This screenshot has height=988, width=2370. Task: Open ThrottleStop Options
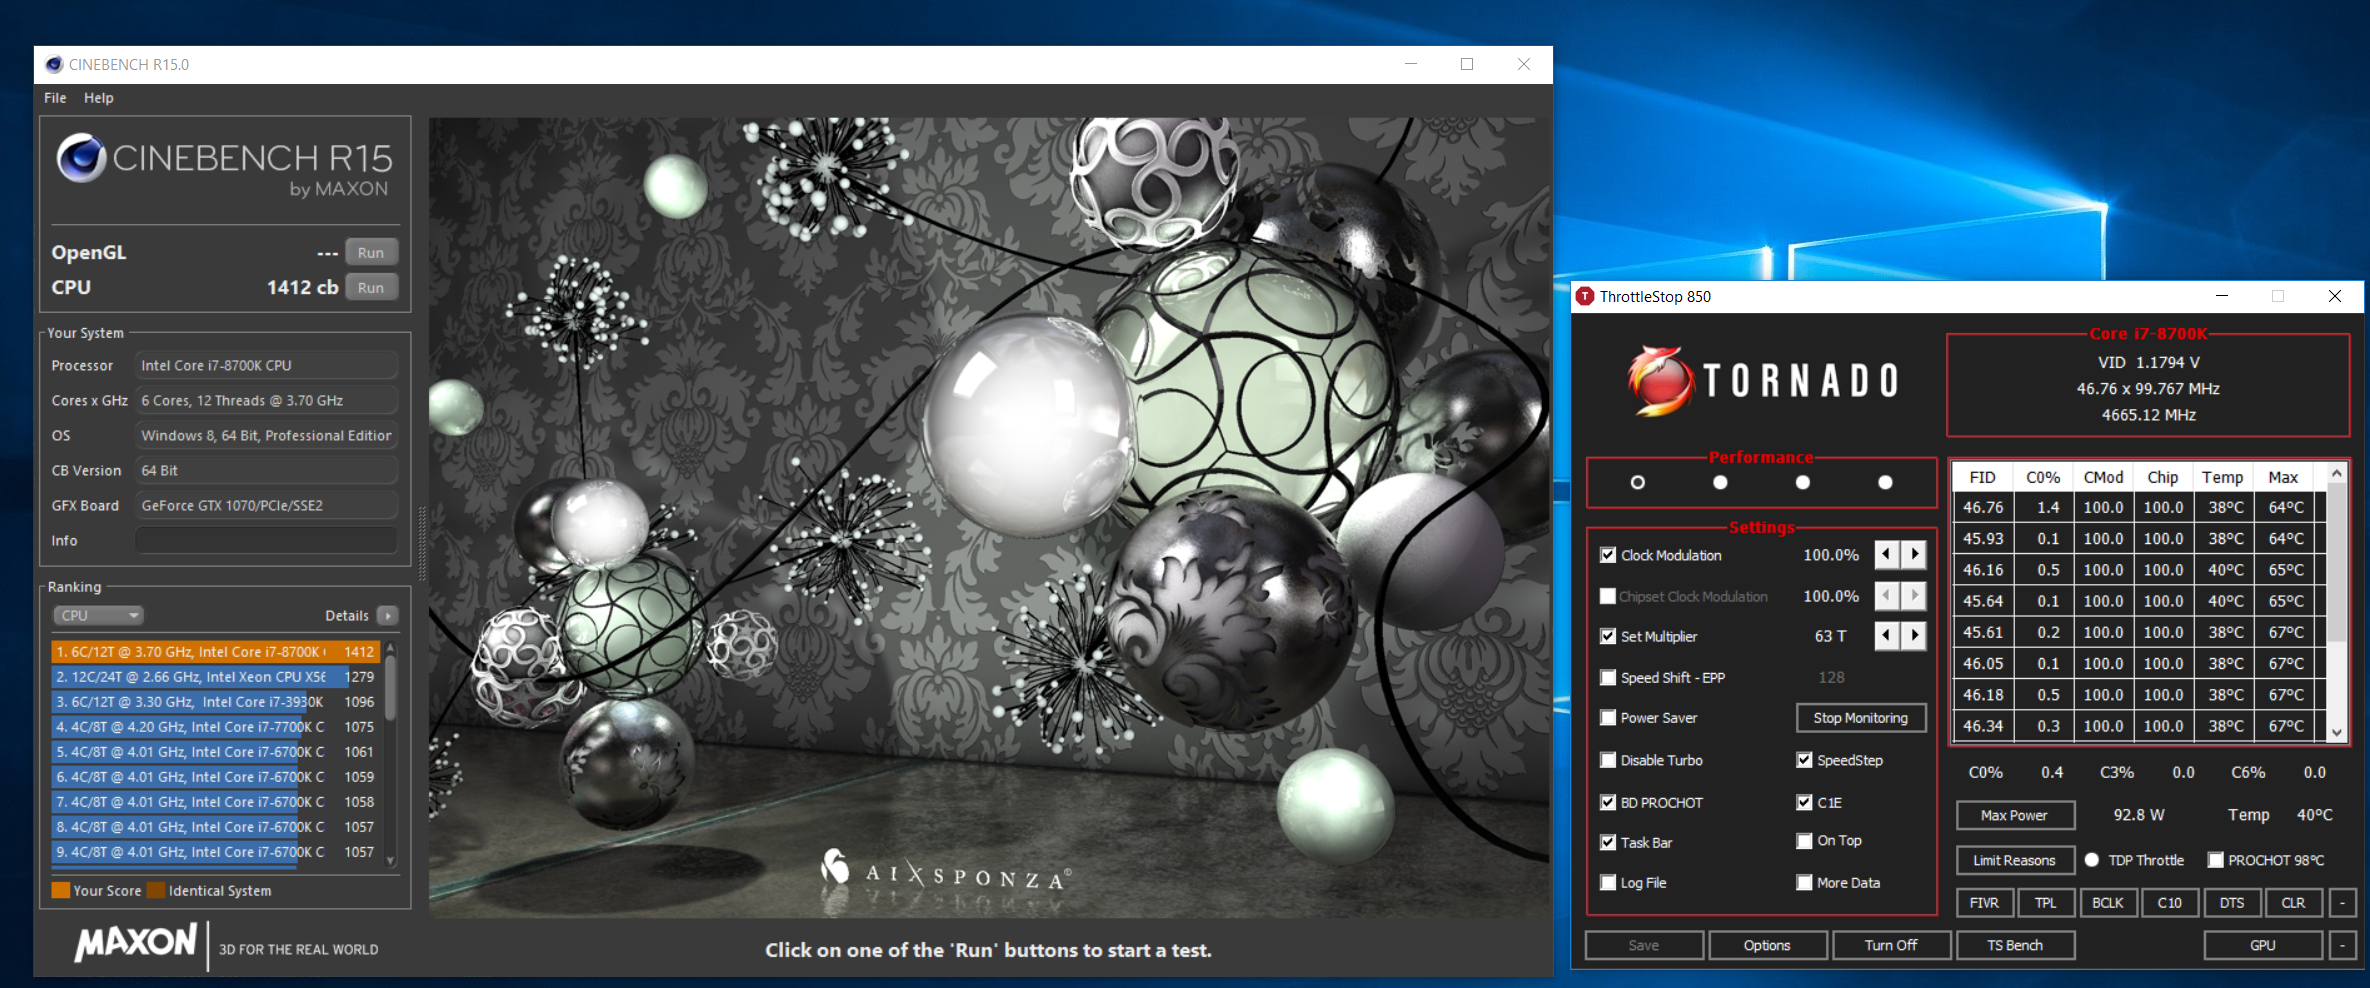(x=1768, y=945)
